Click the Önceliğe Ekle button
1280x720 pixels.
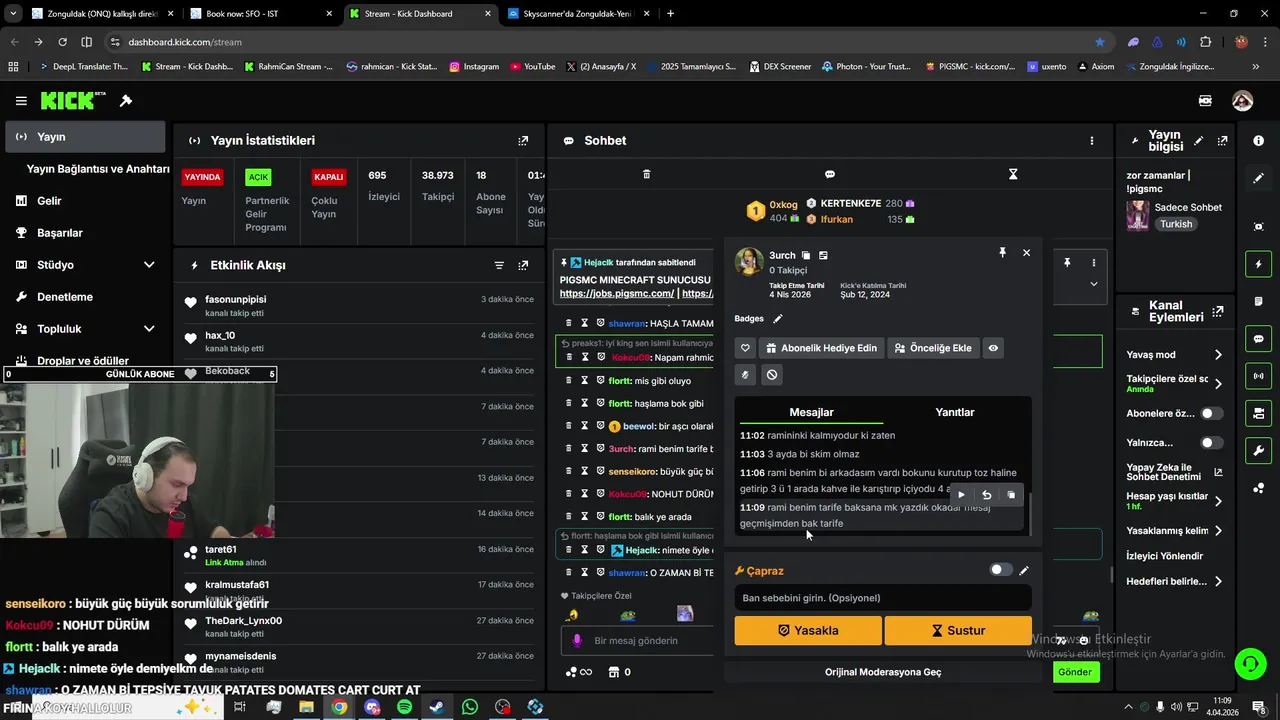pyautogui.click(x=933, y=348)
